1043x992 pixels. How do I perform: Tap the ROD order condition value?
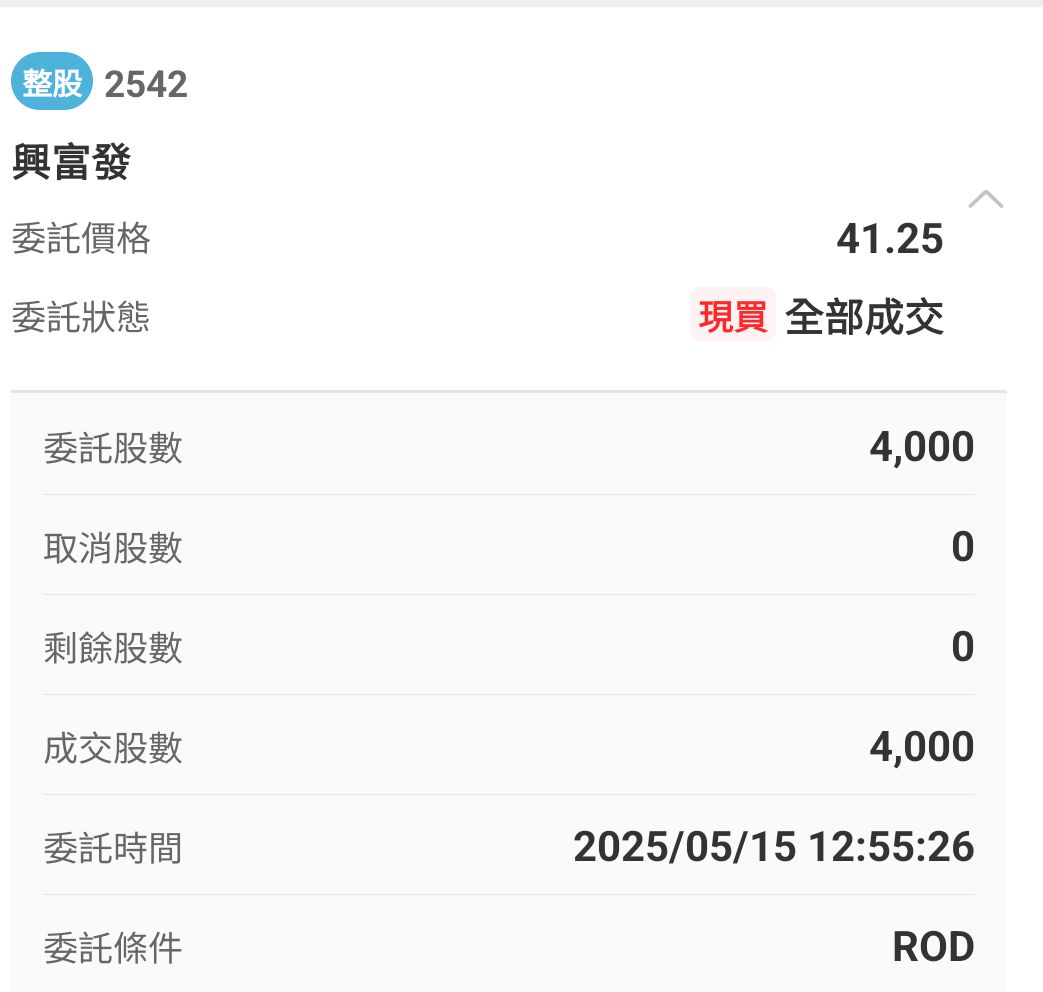(x=932, y=947)
